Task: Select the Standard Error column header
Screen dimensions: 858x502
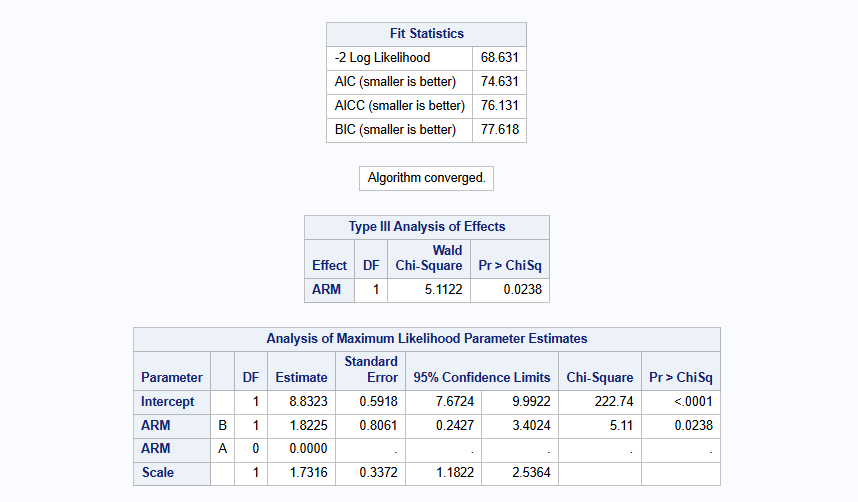Action: 370,369
